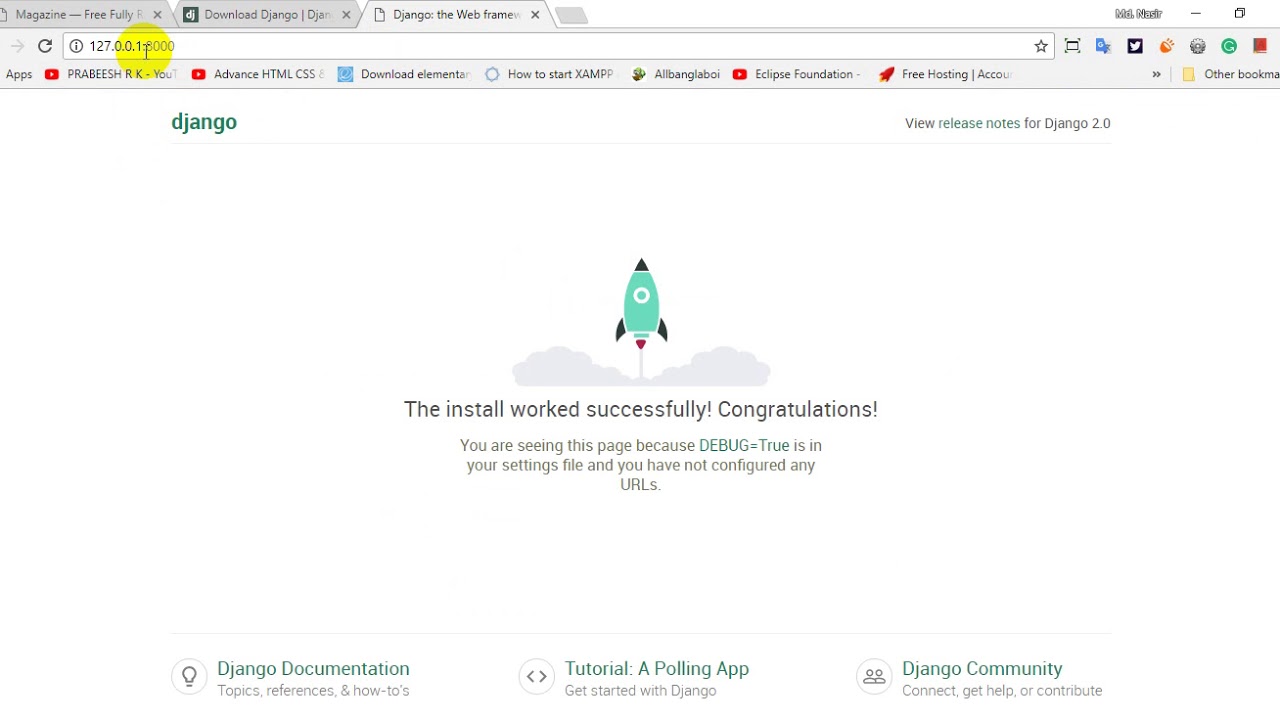Open the Apps bookmark shortcut
This screenshot has height=720, width=1280.
pyautogui.click(x=19, y=74)
